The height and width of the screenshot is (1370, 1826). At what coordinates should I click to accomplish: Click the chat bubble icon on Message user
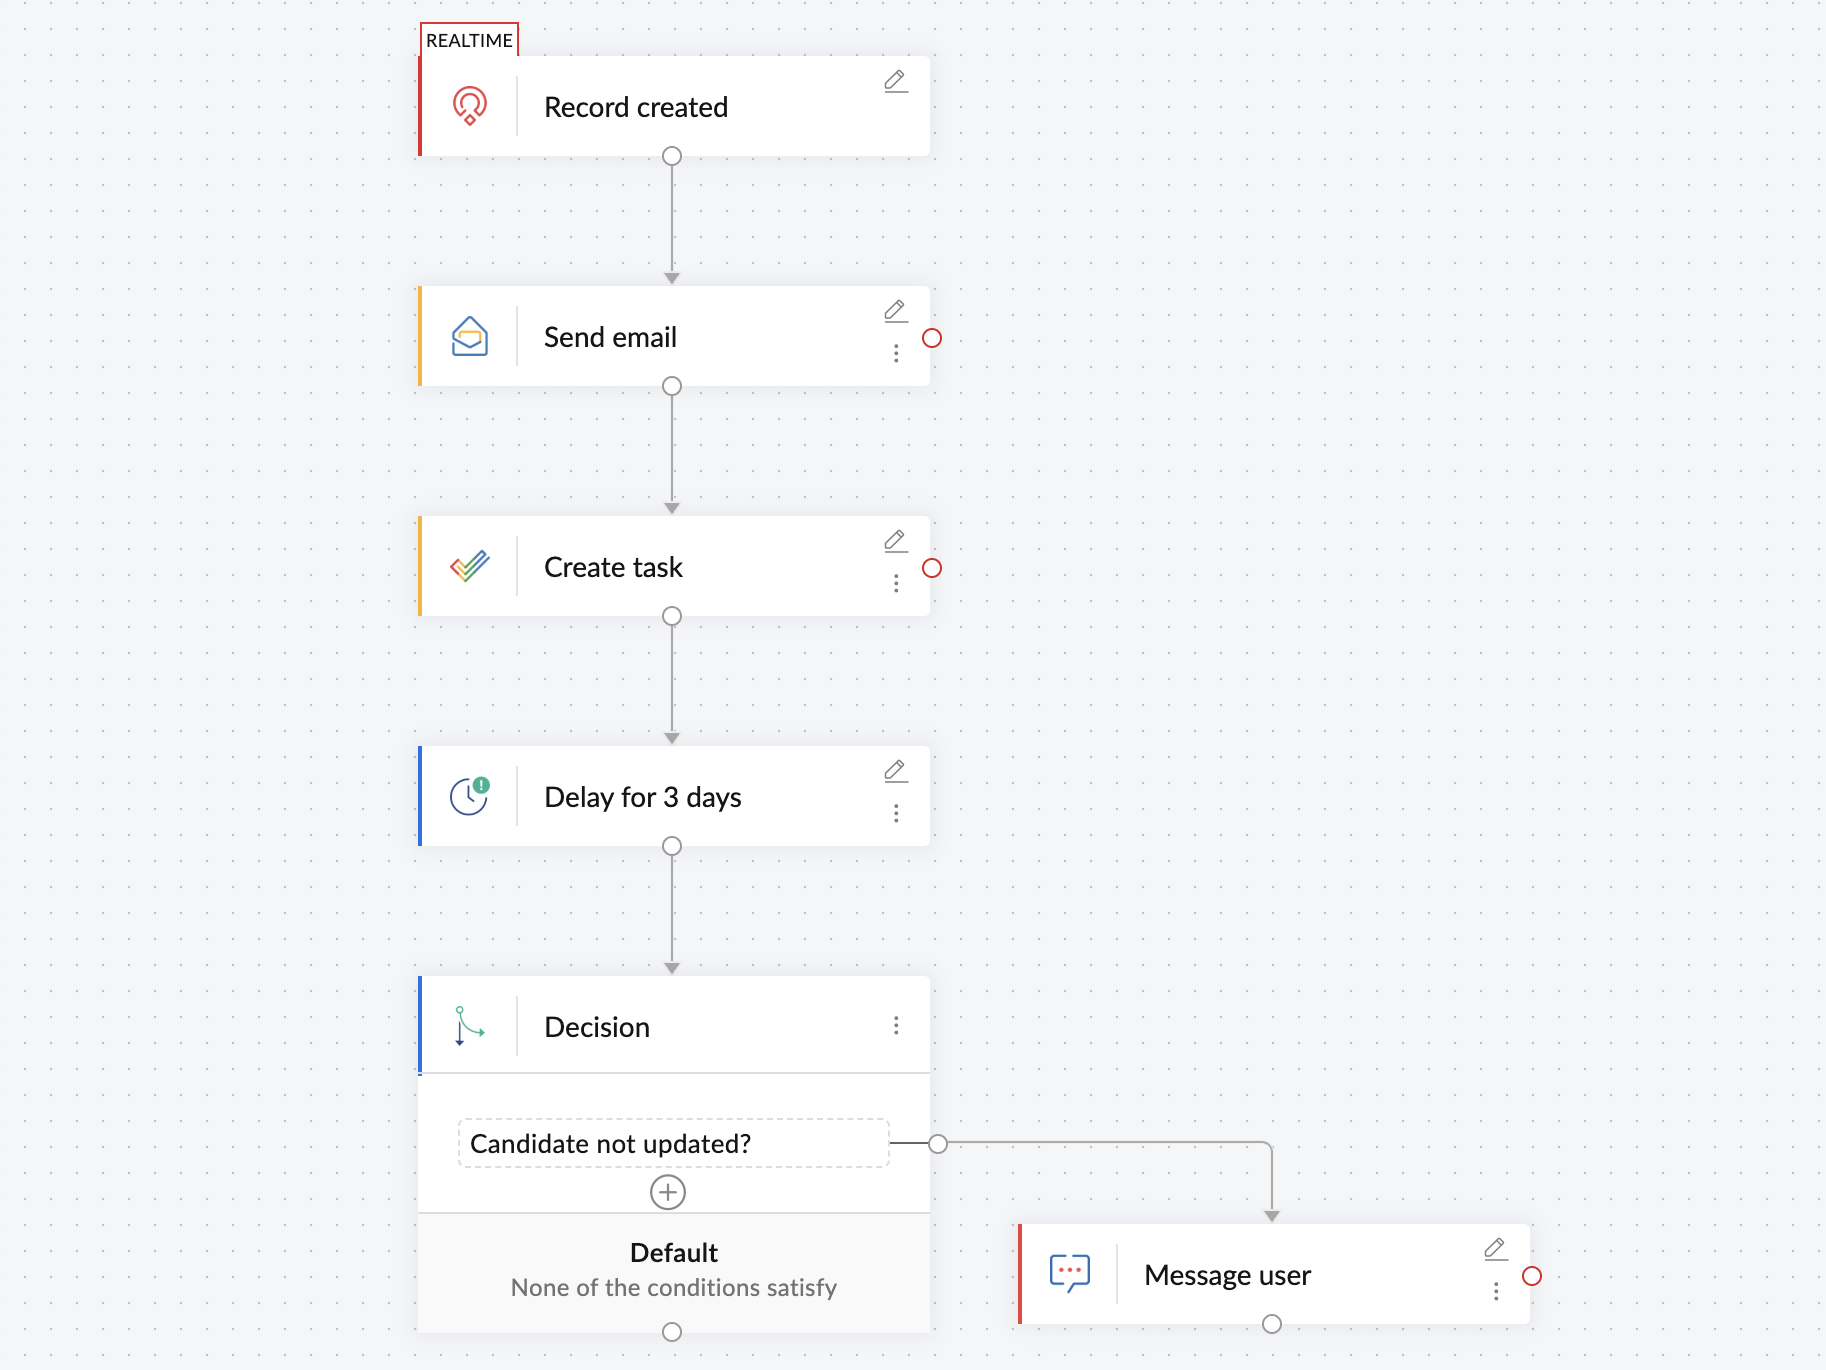(x=1069, y=1274)
